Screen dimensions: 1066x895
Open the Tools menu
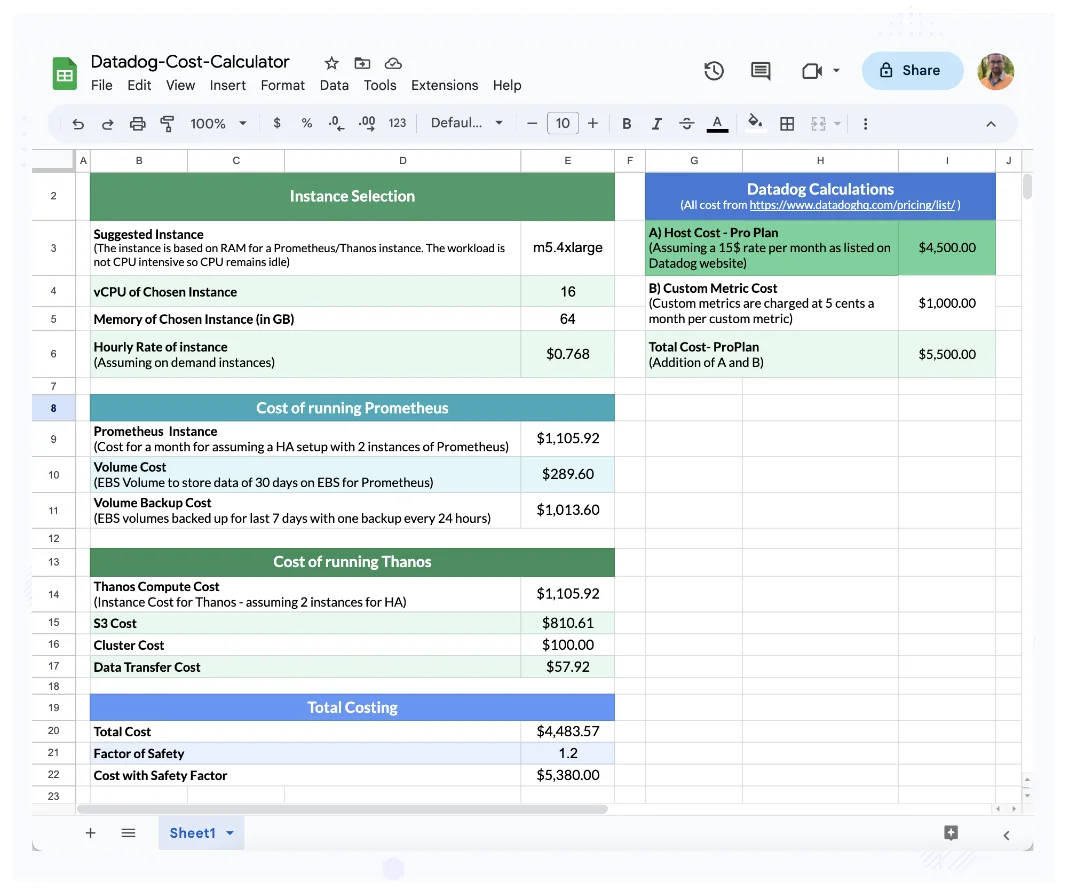coord(379,85)
